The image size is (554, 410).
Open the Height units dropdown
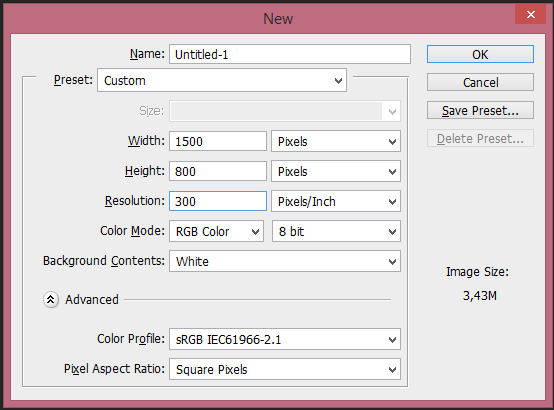coord(336,171)
